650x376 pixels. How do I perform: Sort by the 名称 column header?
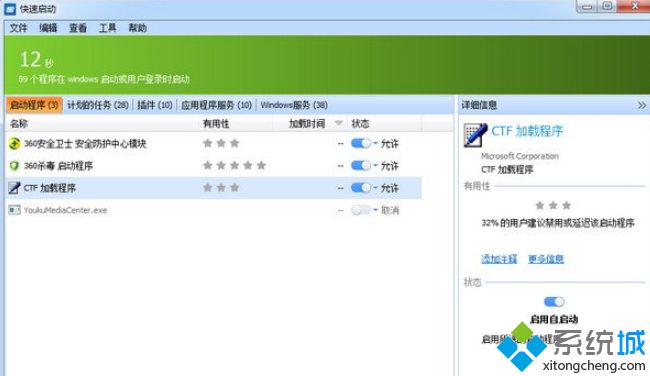point(19,123)
